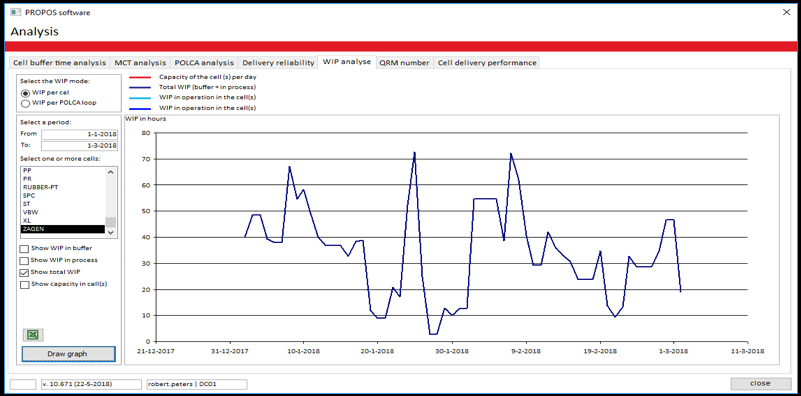Image resolution: width=801 pixels, height=396 pixels.
Task: Enable Show WIP in process checkbox
Action: click(x=24, y=260)
